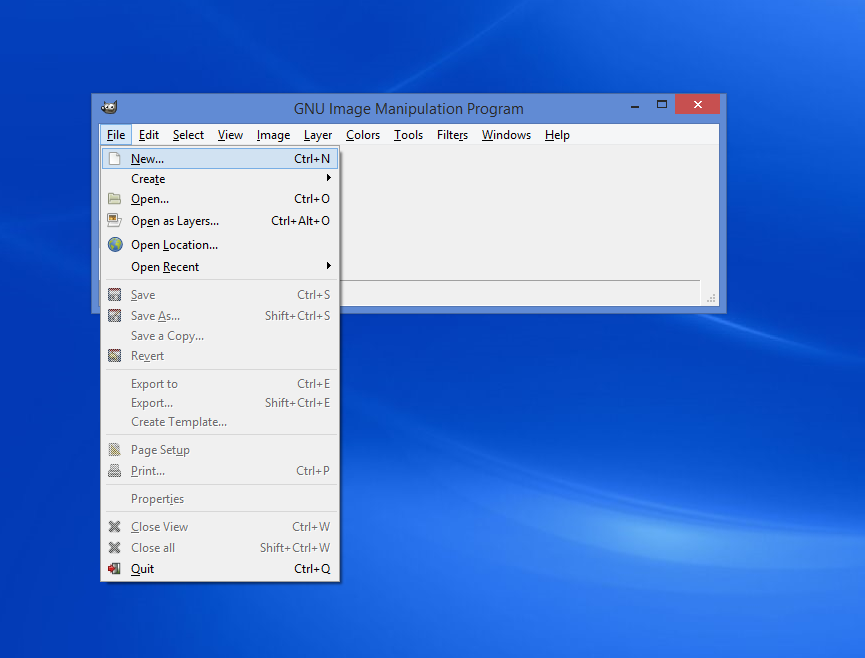This screenshot has height=658, width=865.
Task: Expand the Open Recent submenu arrow
Action: click(x=329, y=266)
